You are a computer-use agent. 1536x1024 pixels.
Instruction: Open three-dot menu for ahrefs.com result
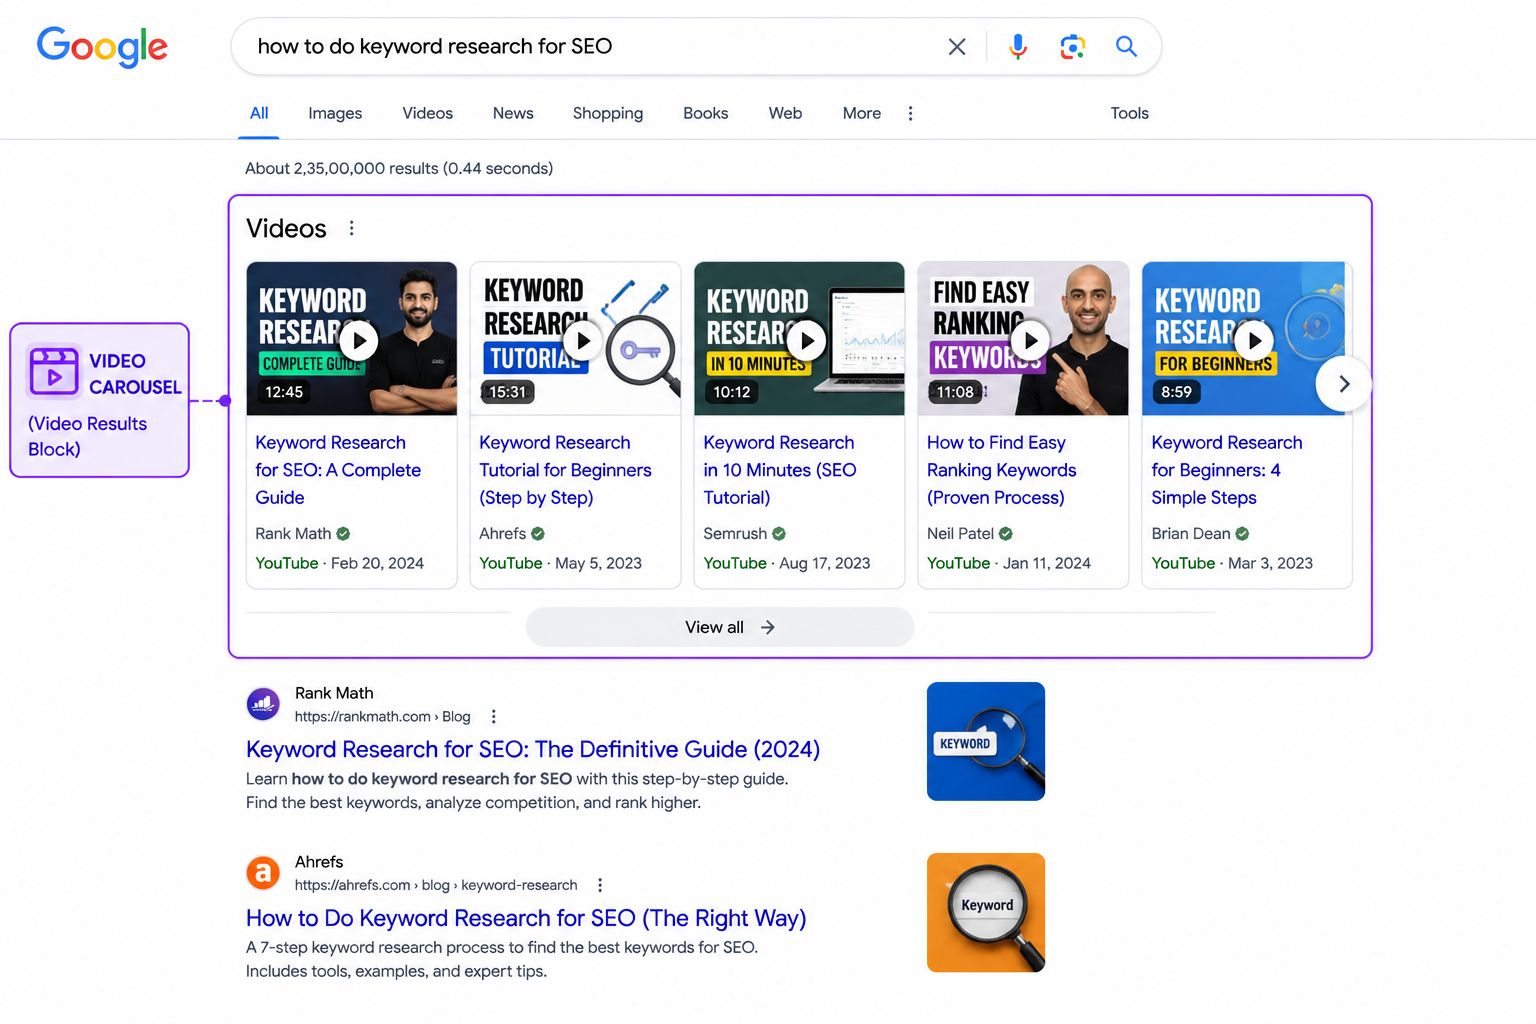600,885
